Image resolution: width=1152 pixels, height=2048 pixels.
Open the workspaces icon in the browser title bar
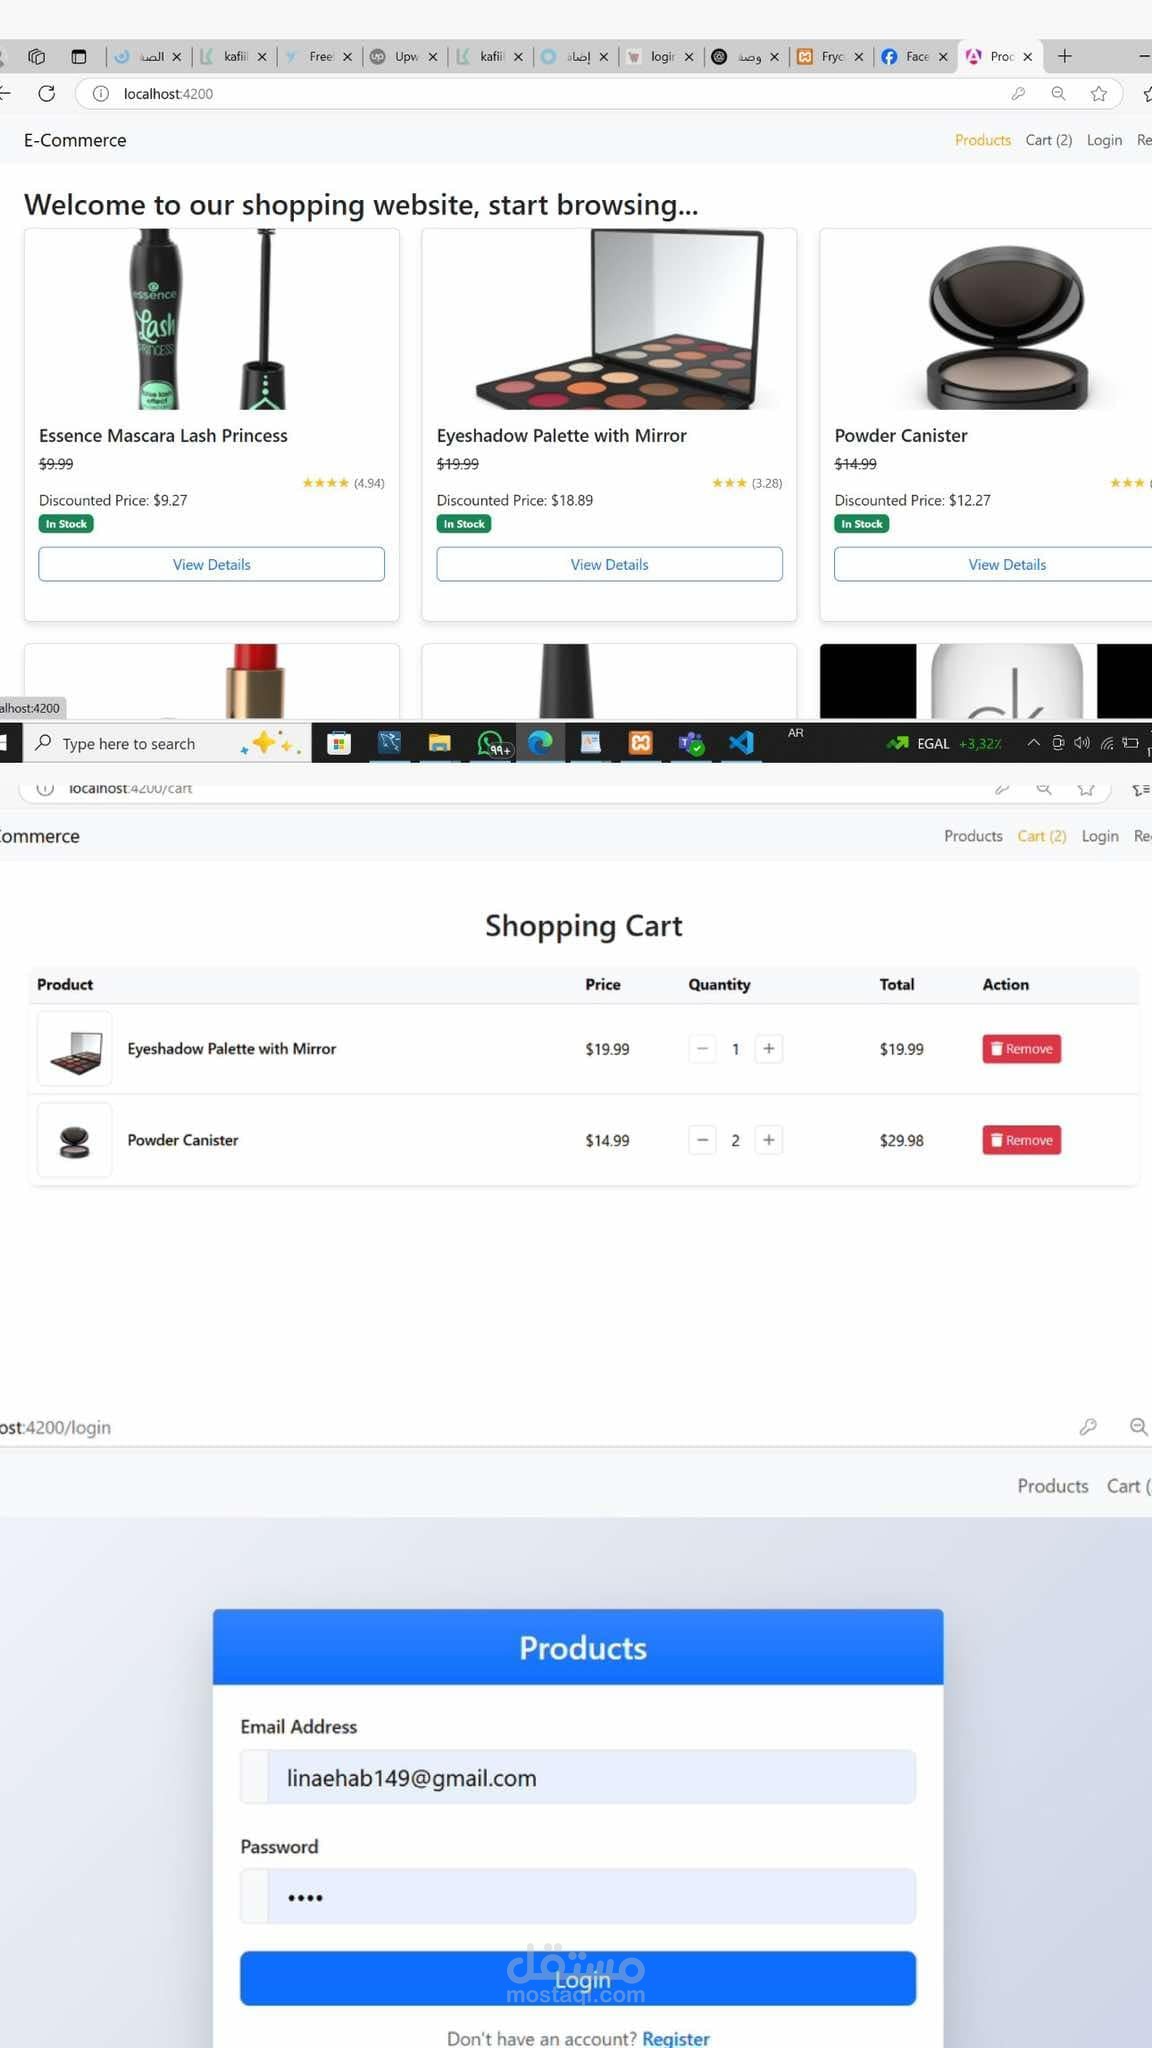pyautogui.click(x=37, y=56)
